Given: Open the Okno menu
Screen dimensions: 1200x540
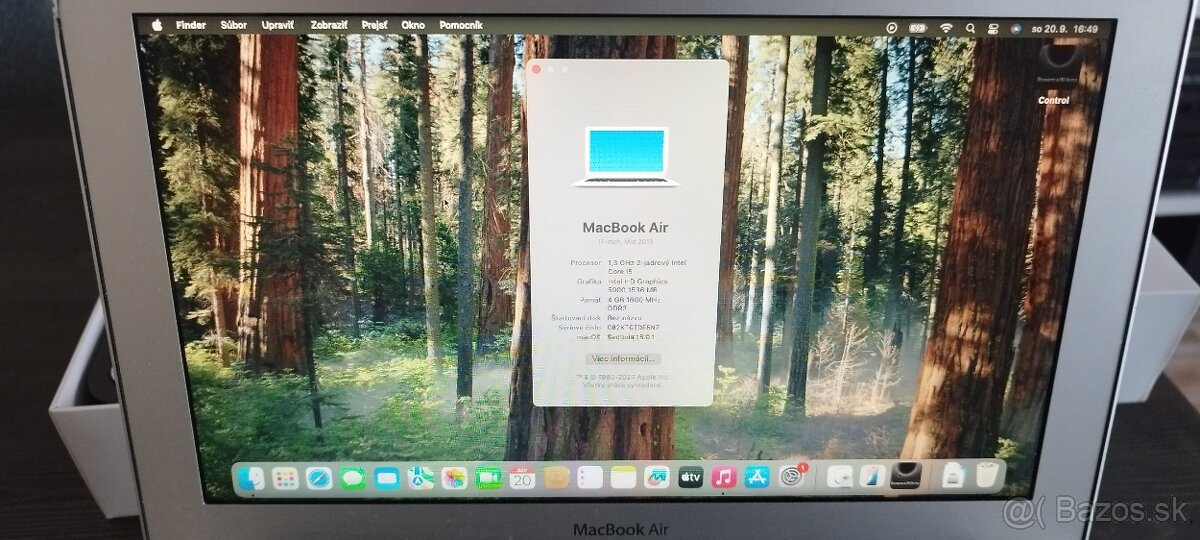Looking at the screenshot, I should pyautogui.click(x=413, y=24).
